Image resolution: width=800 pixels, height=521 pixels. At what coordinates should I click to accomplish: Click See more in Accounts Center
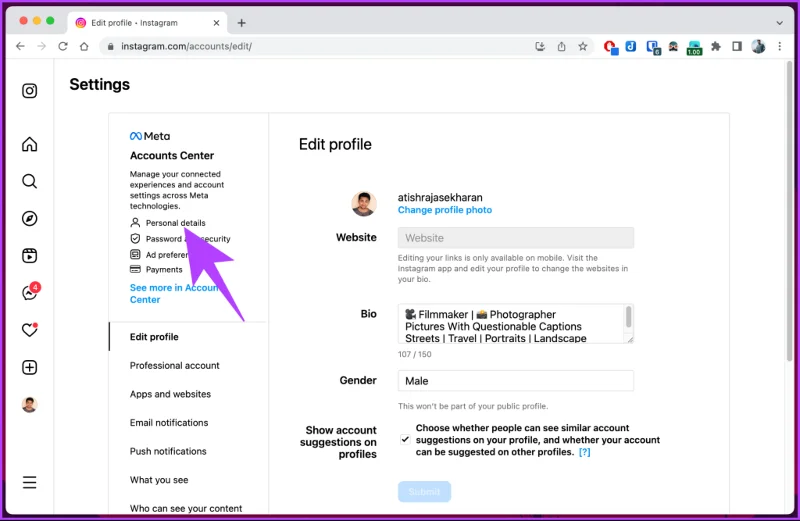[x=173, y=293]
